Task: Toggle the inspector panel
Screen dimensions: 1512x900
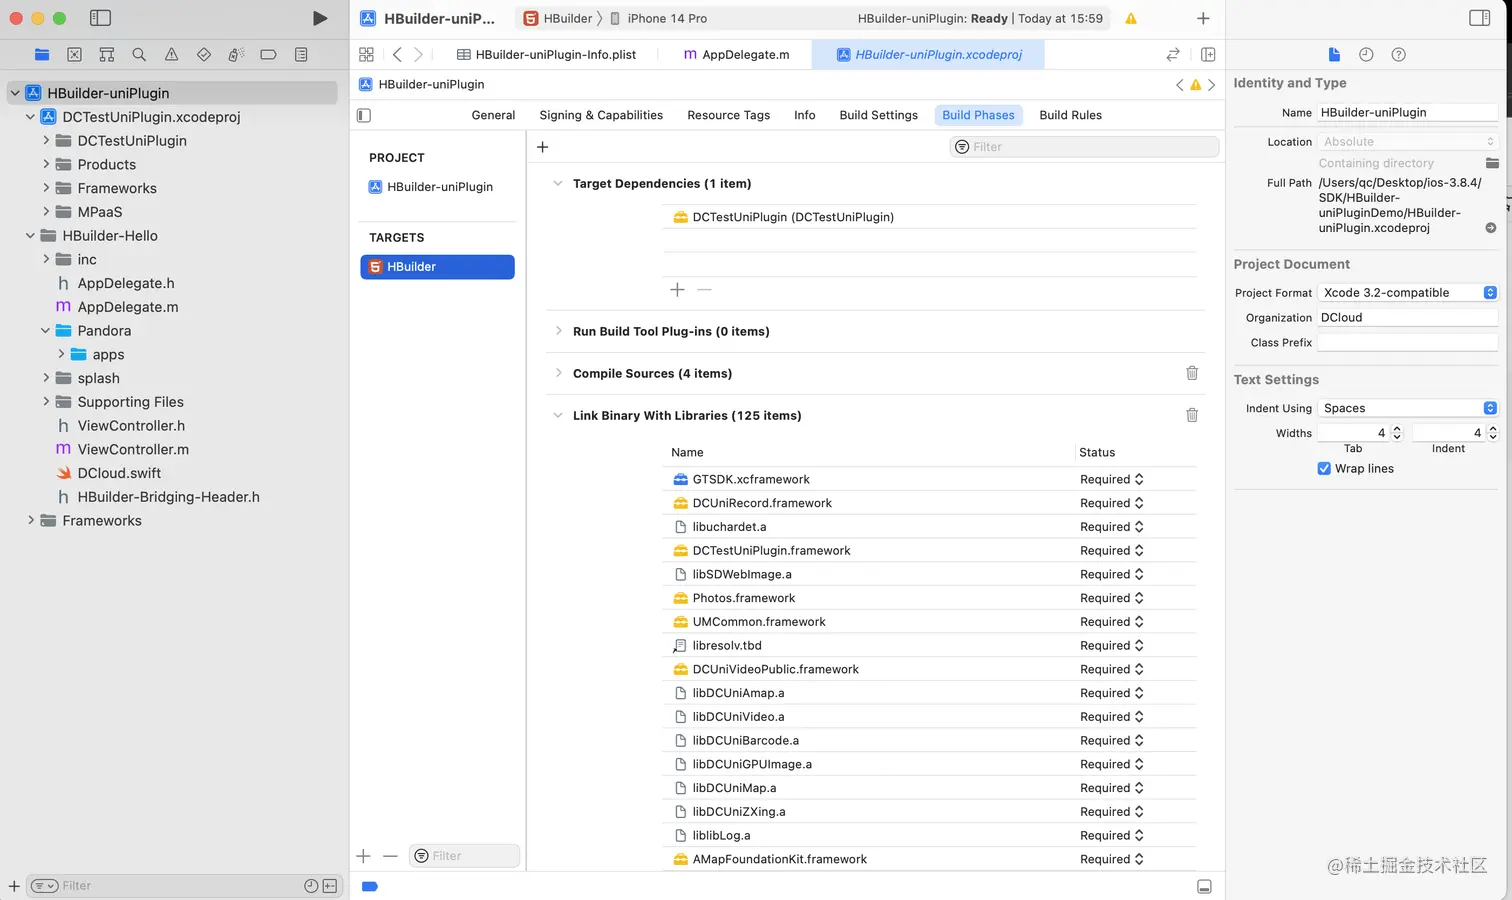Action: click(1480, 18)
